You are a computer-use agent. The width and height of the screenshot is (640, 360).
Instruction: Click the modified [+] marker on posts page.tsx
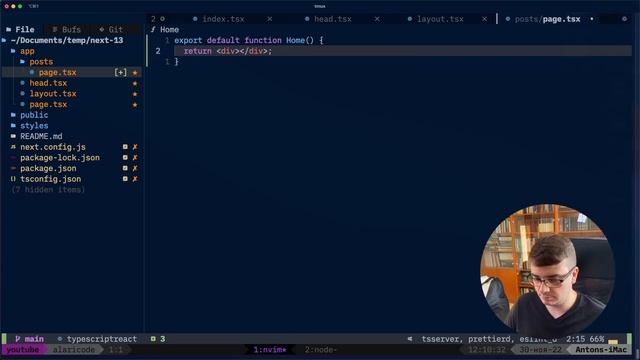[x=120, y=72]
